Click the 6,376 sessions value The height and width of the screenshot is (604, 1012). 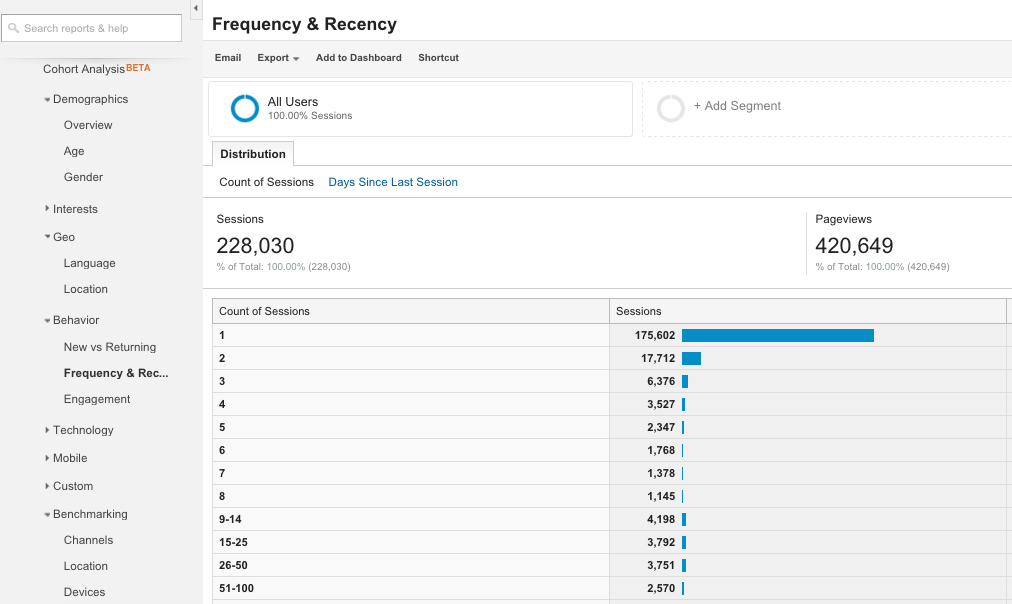tap(661, 381)
